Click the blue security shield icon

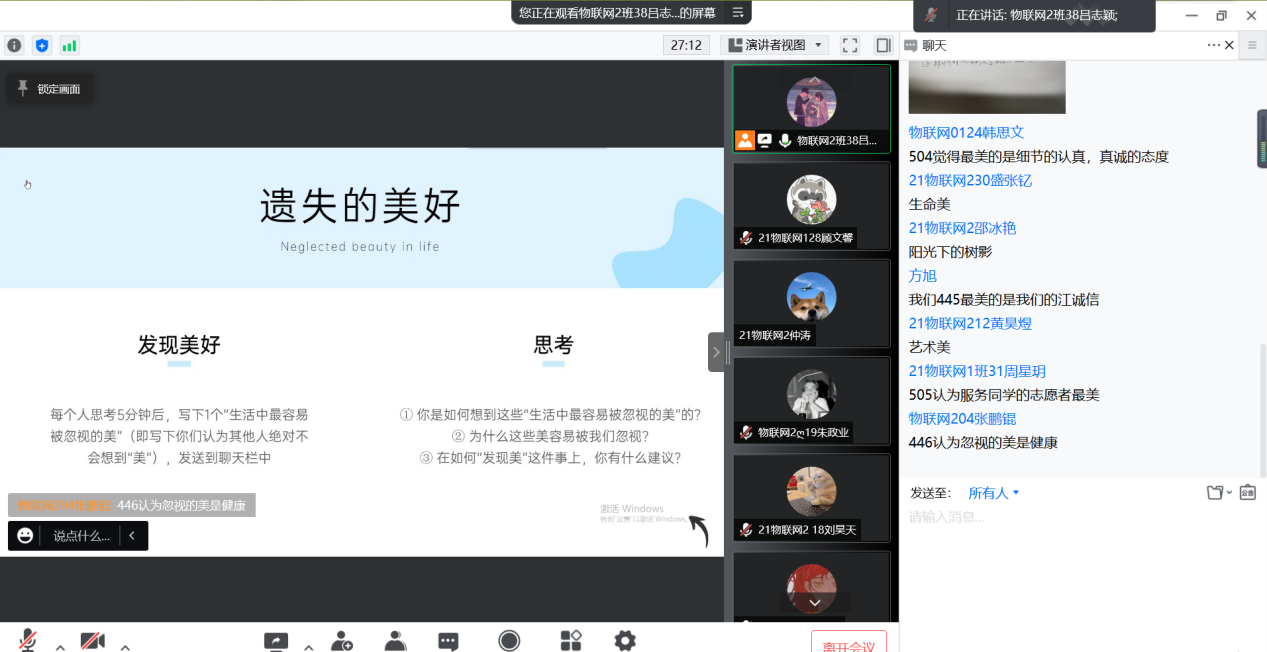pyautogui.click(x=42, y=45)
